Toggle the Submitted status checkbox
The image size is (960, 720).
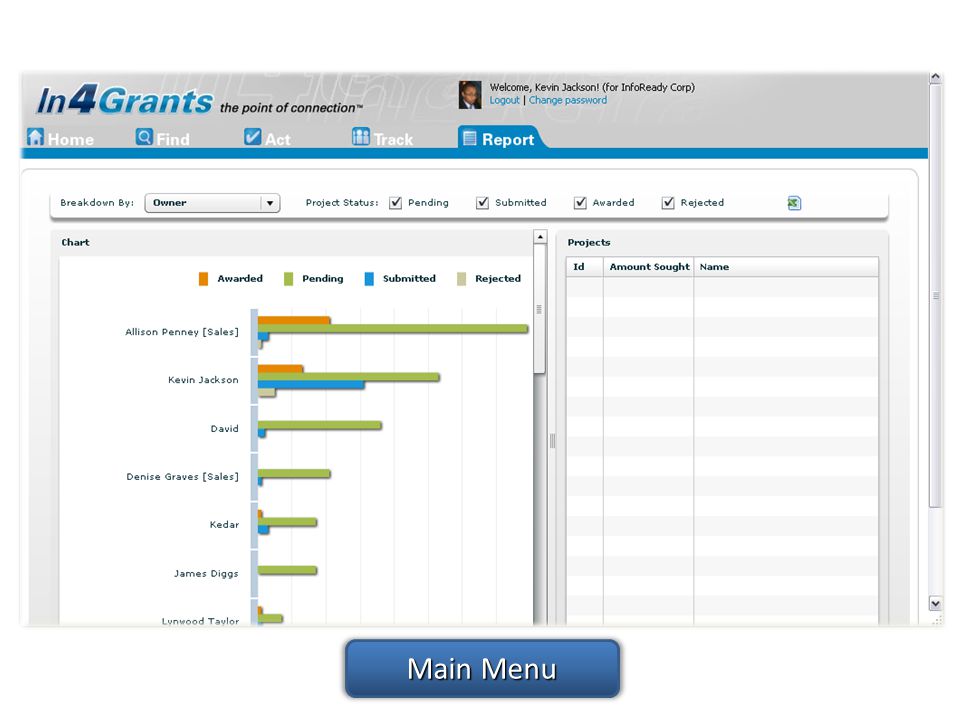point(482,203)
